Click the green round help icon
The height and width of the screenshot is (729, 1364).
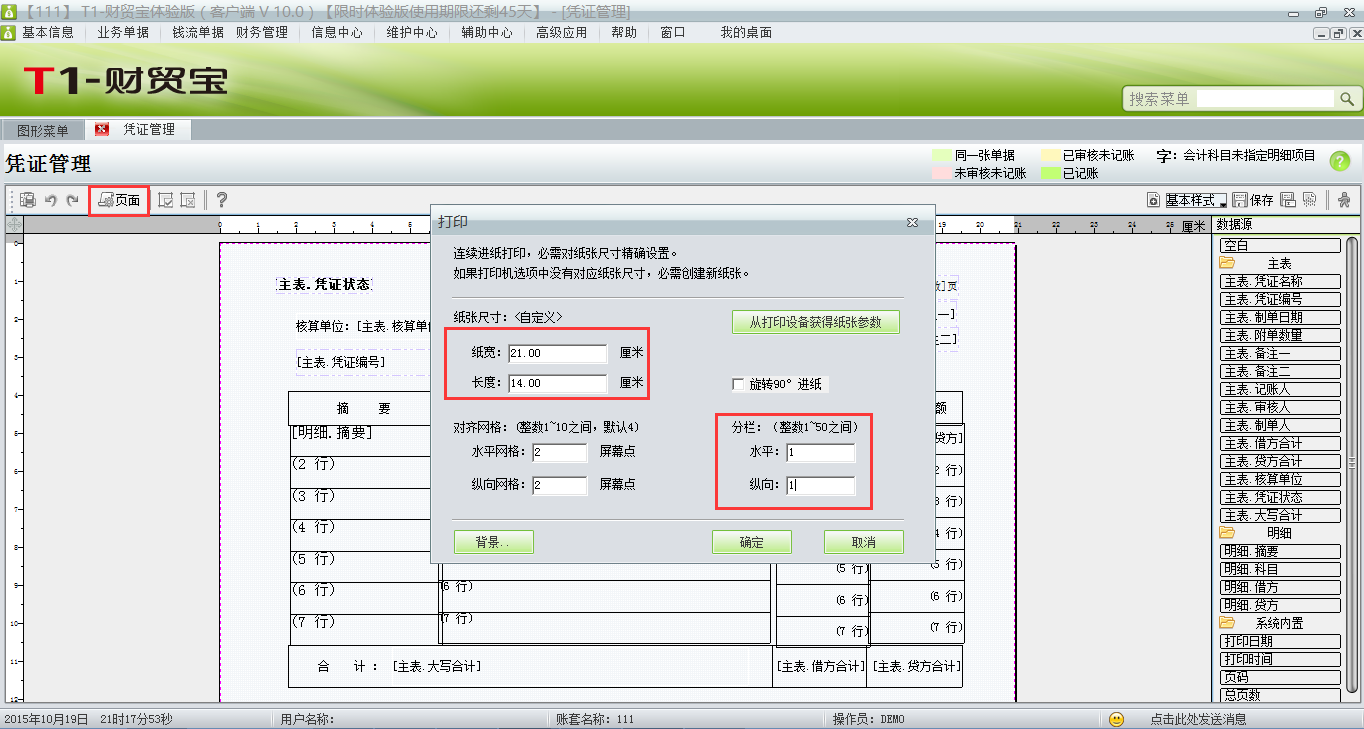pyautogui.click(x=1339, y=161)
